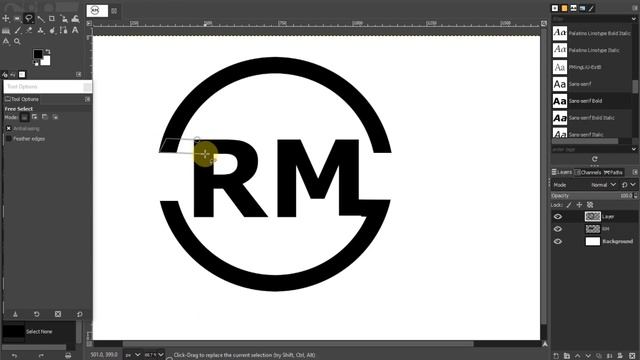This screenshot has height=360, width=640.
Task: Select PMingLiU-ExtB font
Action: pos(592,67)
